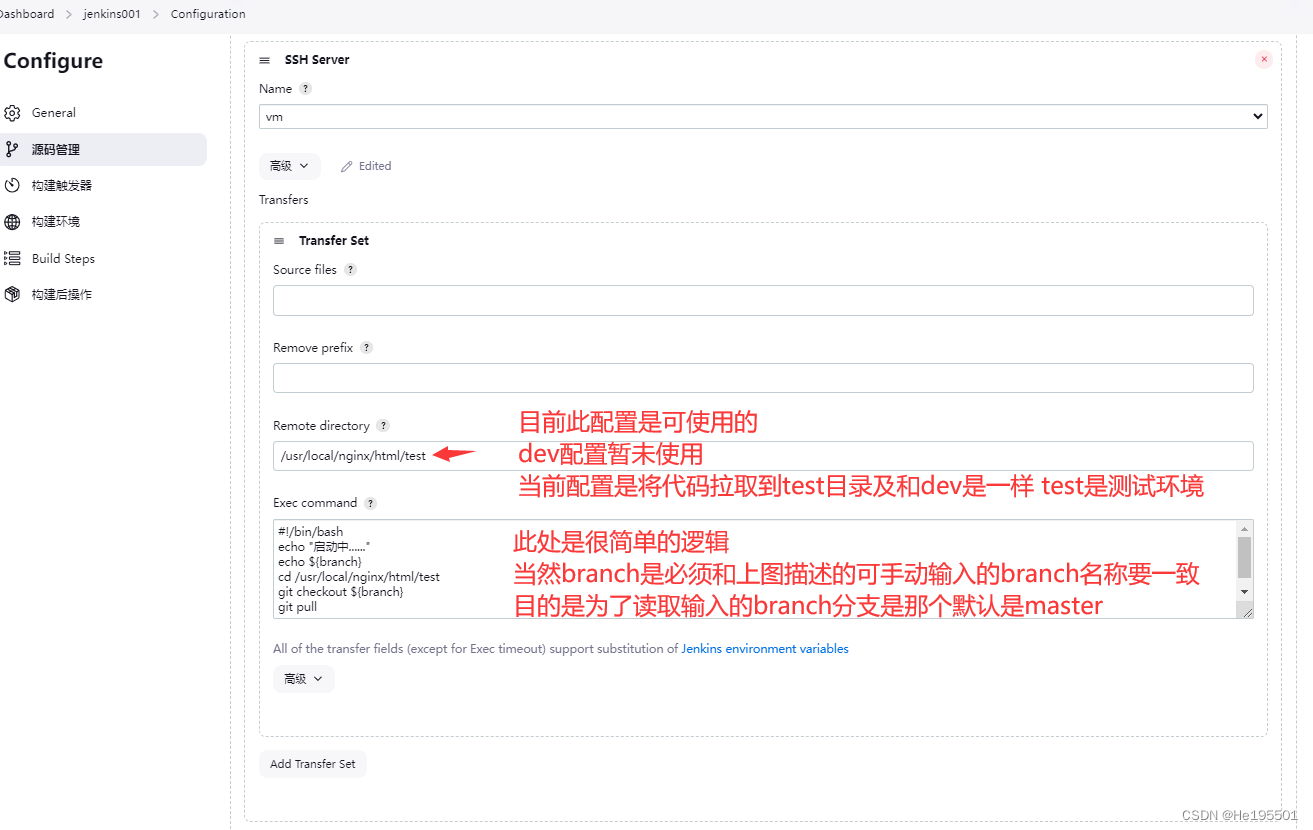Go to the 构建环境 section

[x=55, y=222]
